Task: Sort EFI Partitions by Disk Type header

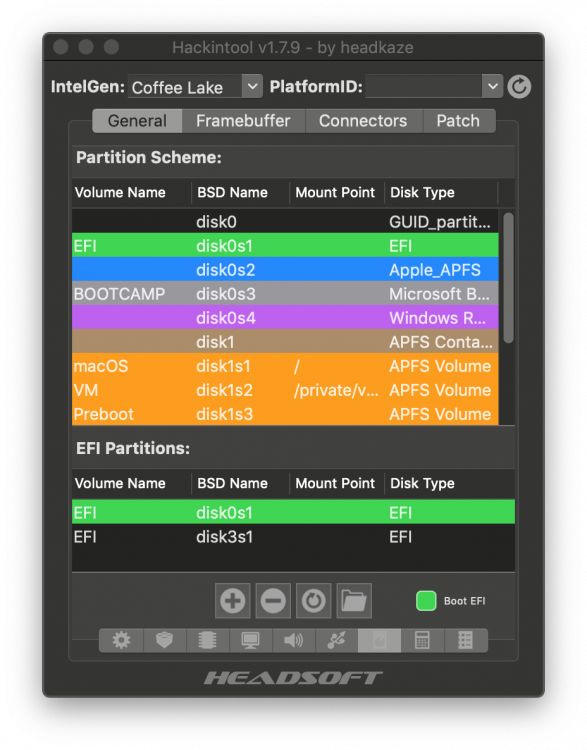Action: click(x=450, y=484)
